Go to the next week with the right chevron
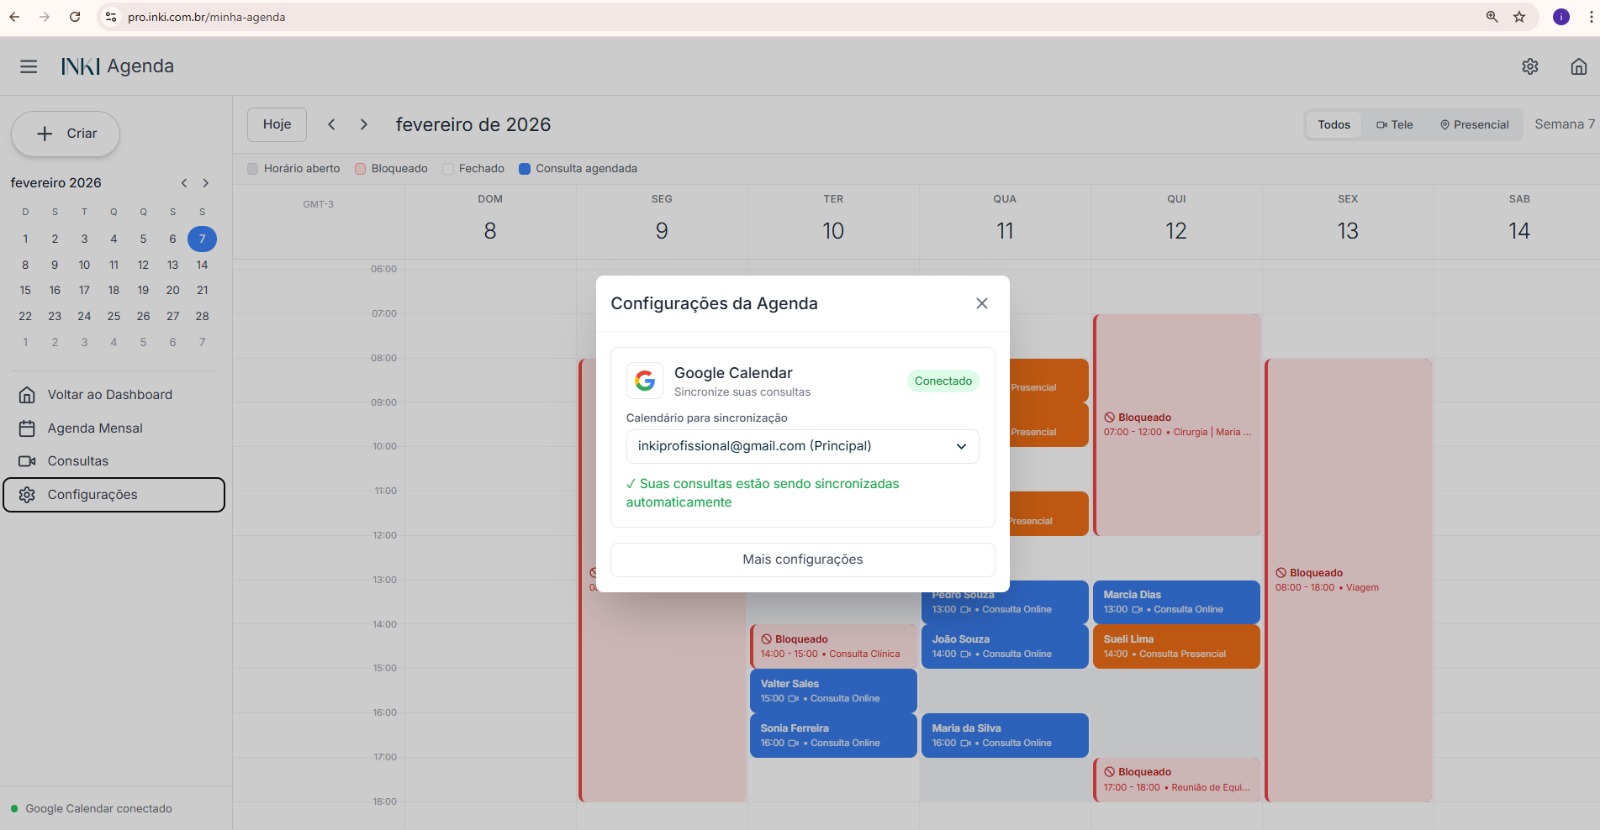This screenshot has width=1600, height=830. pyautogui.click(x=364, y=124)
